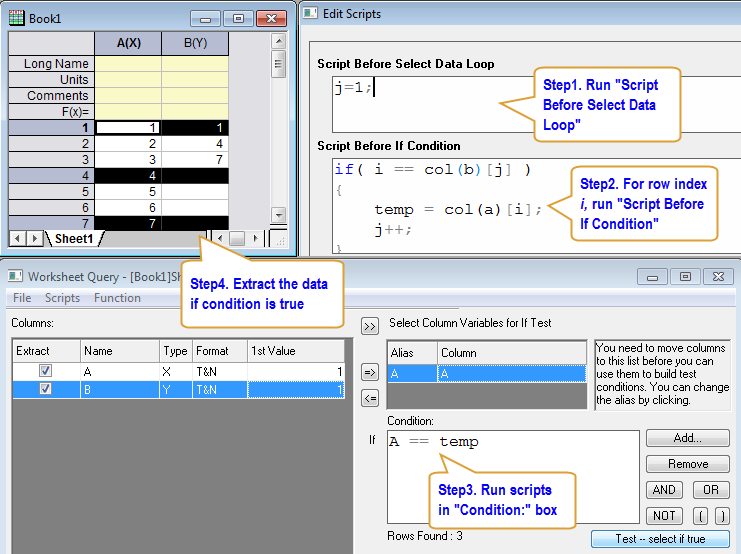Click the move-all-columns double arrow button
Viewport: 741px width, 554px height.
click(370, 326)
